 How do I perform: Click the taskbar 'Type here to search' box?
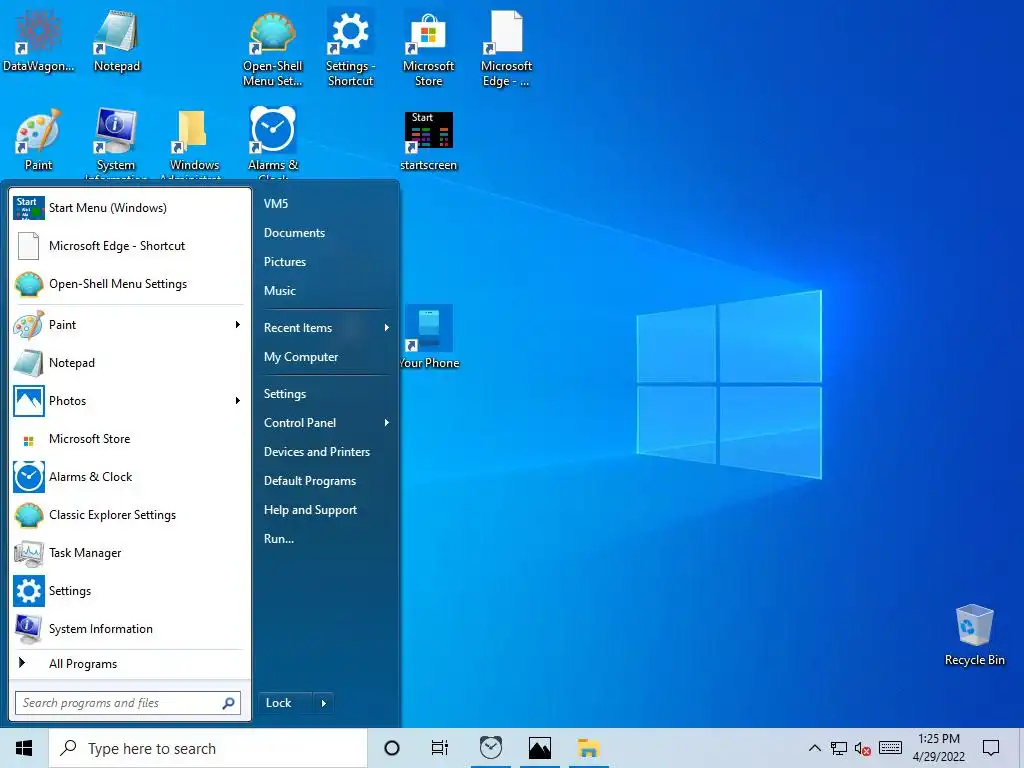click(208, 748)
